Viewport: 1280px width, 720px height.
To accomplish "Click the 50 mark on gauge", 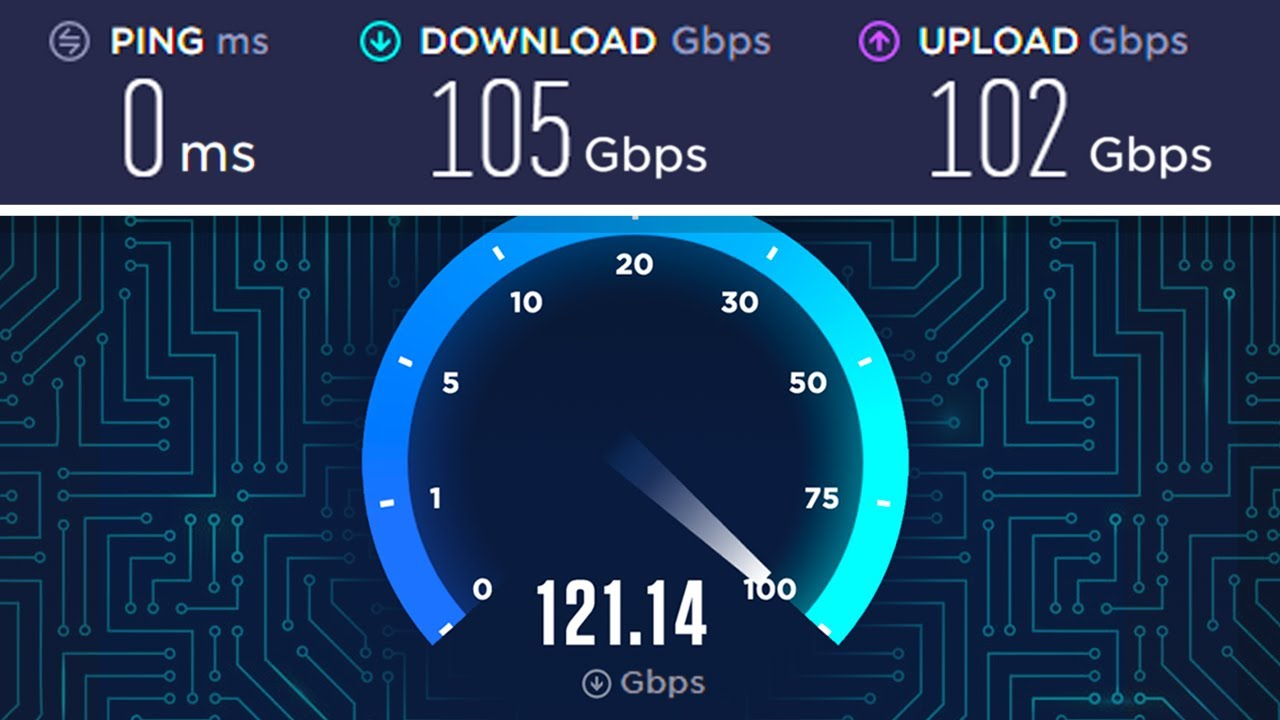I will pos(808,383).
